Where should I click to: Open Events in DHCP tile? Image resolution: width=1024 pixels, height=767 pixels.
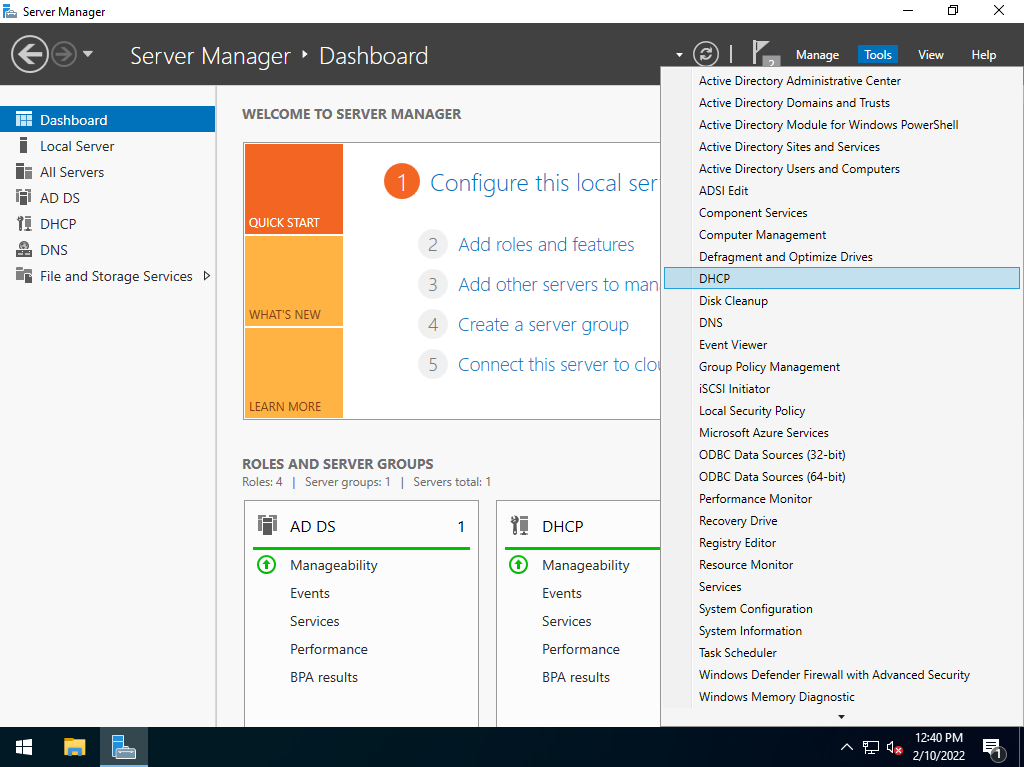562,593
